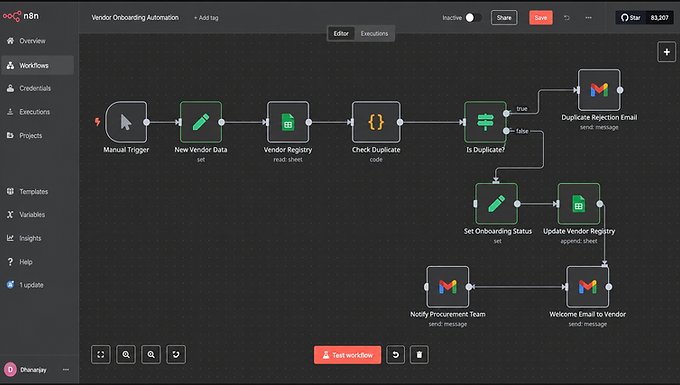Click the Dhananjay username
The width and height of the screenshot is (680, 385).
pyautogui.click(x=33, y=370)
